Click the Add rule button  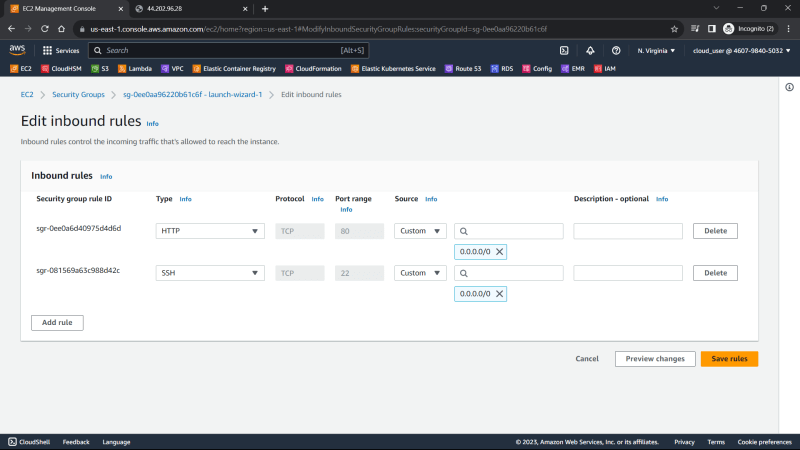(x=57, y=322)
